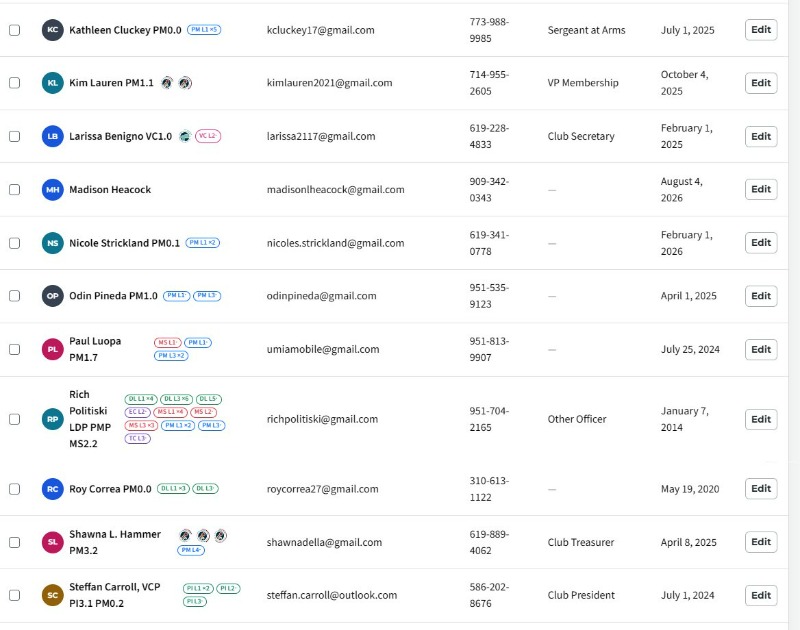This screenshot has height=630, width=800.
Task: Click Nicole Strickland's PM L1 ×2 badge
Action: 203,243
